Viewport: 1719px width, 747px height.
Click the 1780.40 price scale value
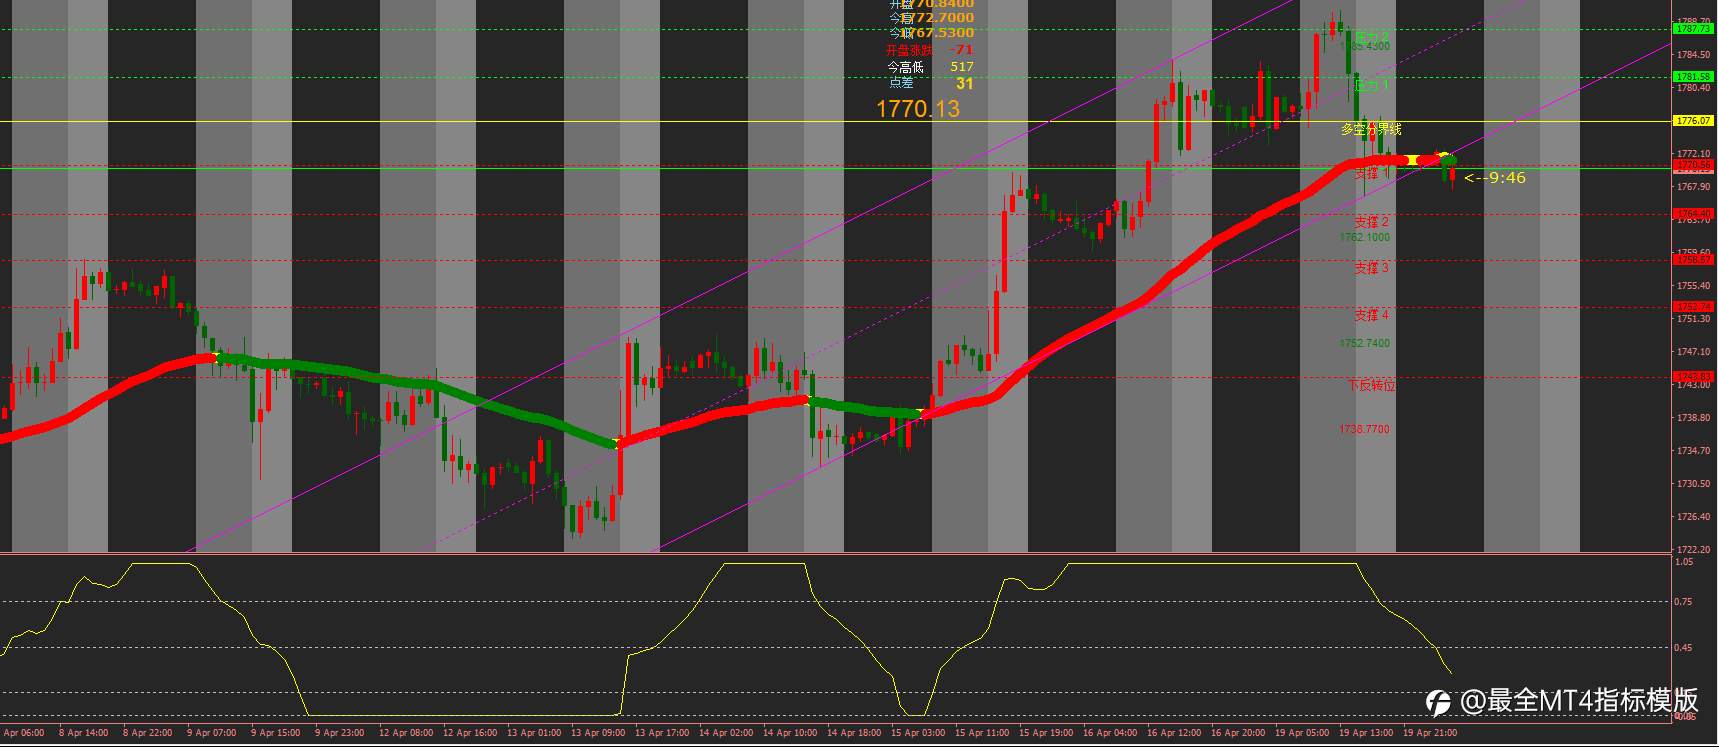[1693, 87]
